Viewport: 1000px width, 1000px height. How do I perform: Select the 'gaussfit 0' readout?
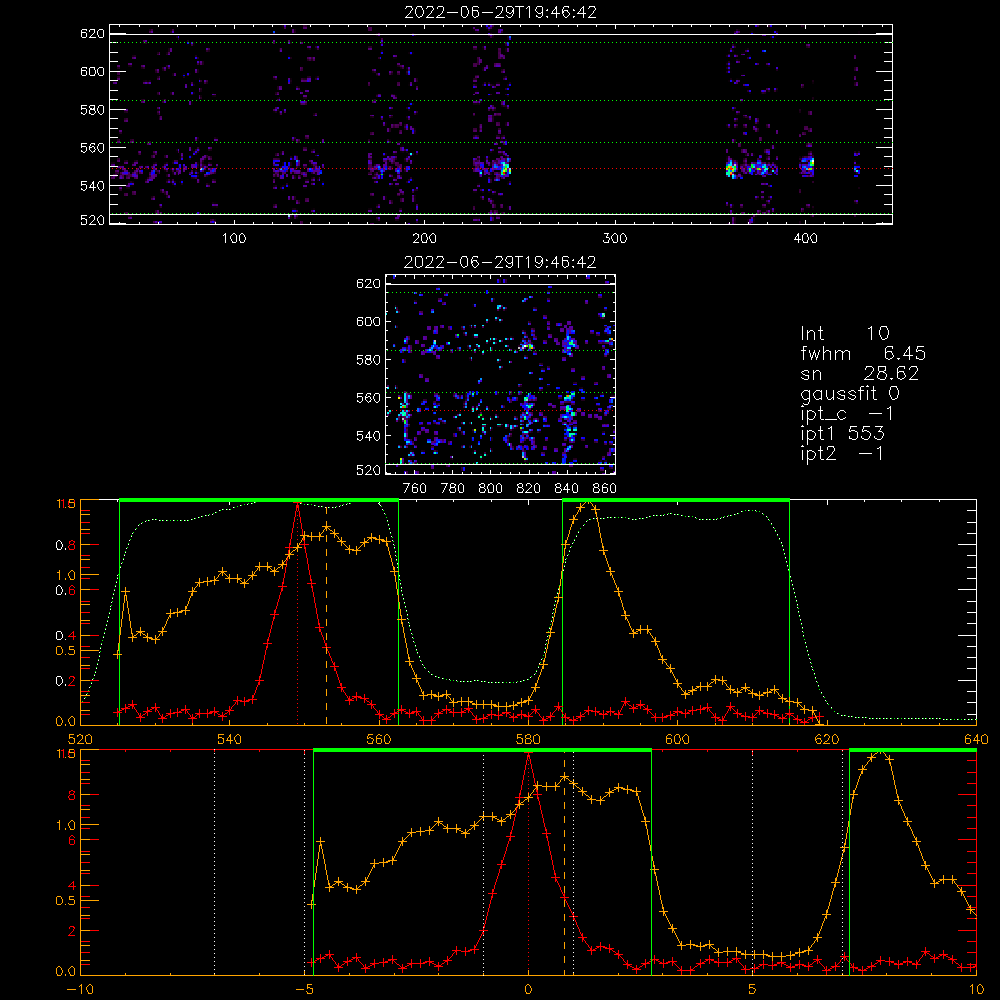click(x=850, y=393)
